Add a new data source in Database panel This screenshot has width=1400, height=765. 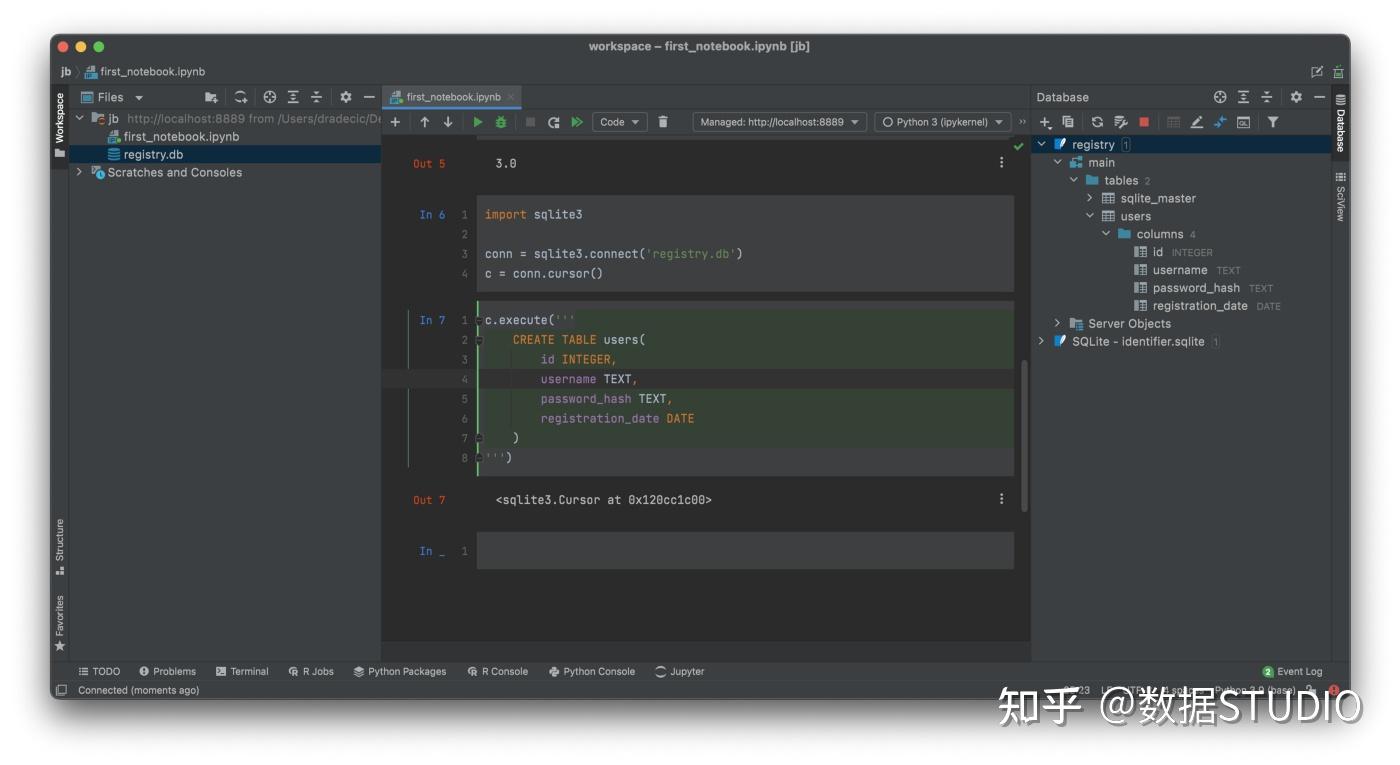[x=1044, y=121]
